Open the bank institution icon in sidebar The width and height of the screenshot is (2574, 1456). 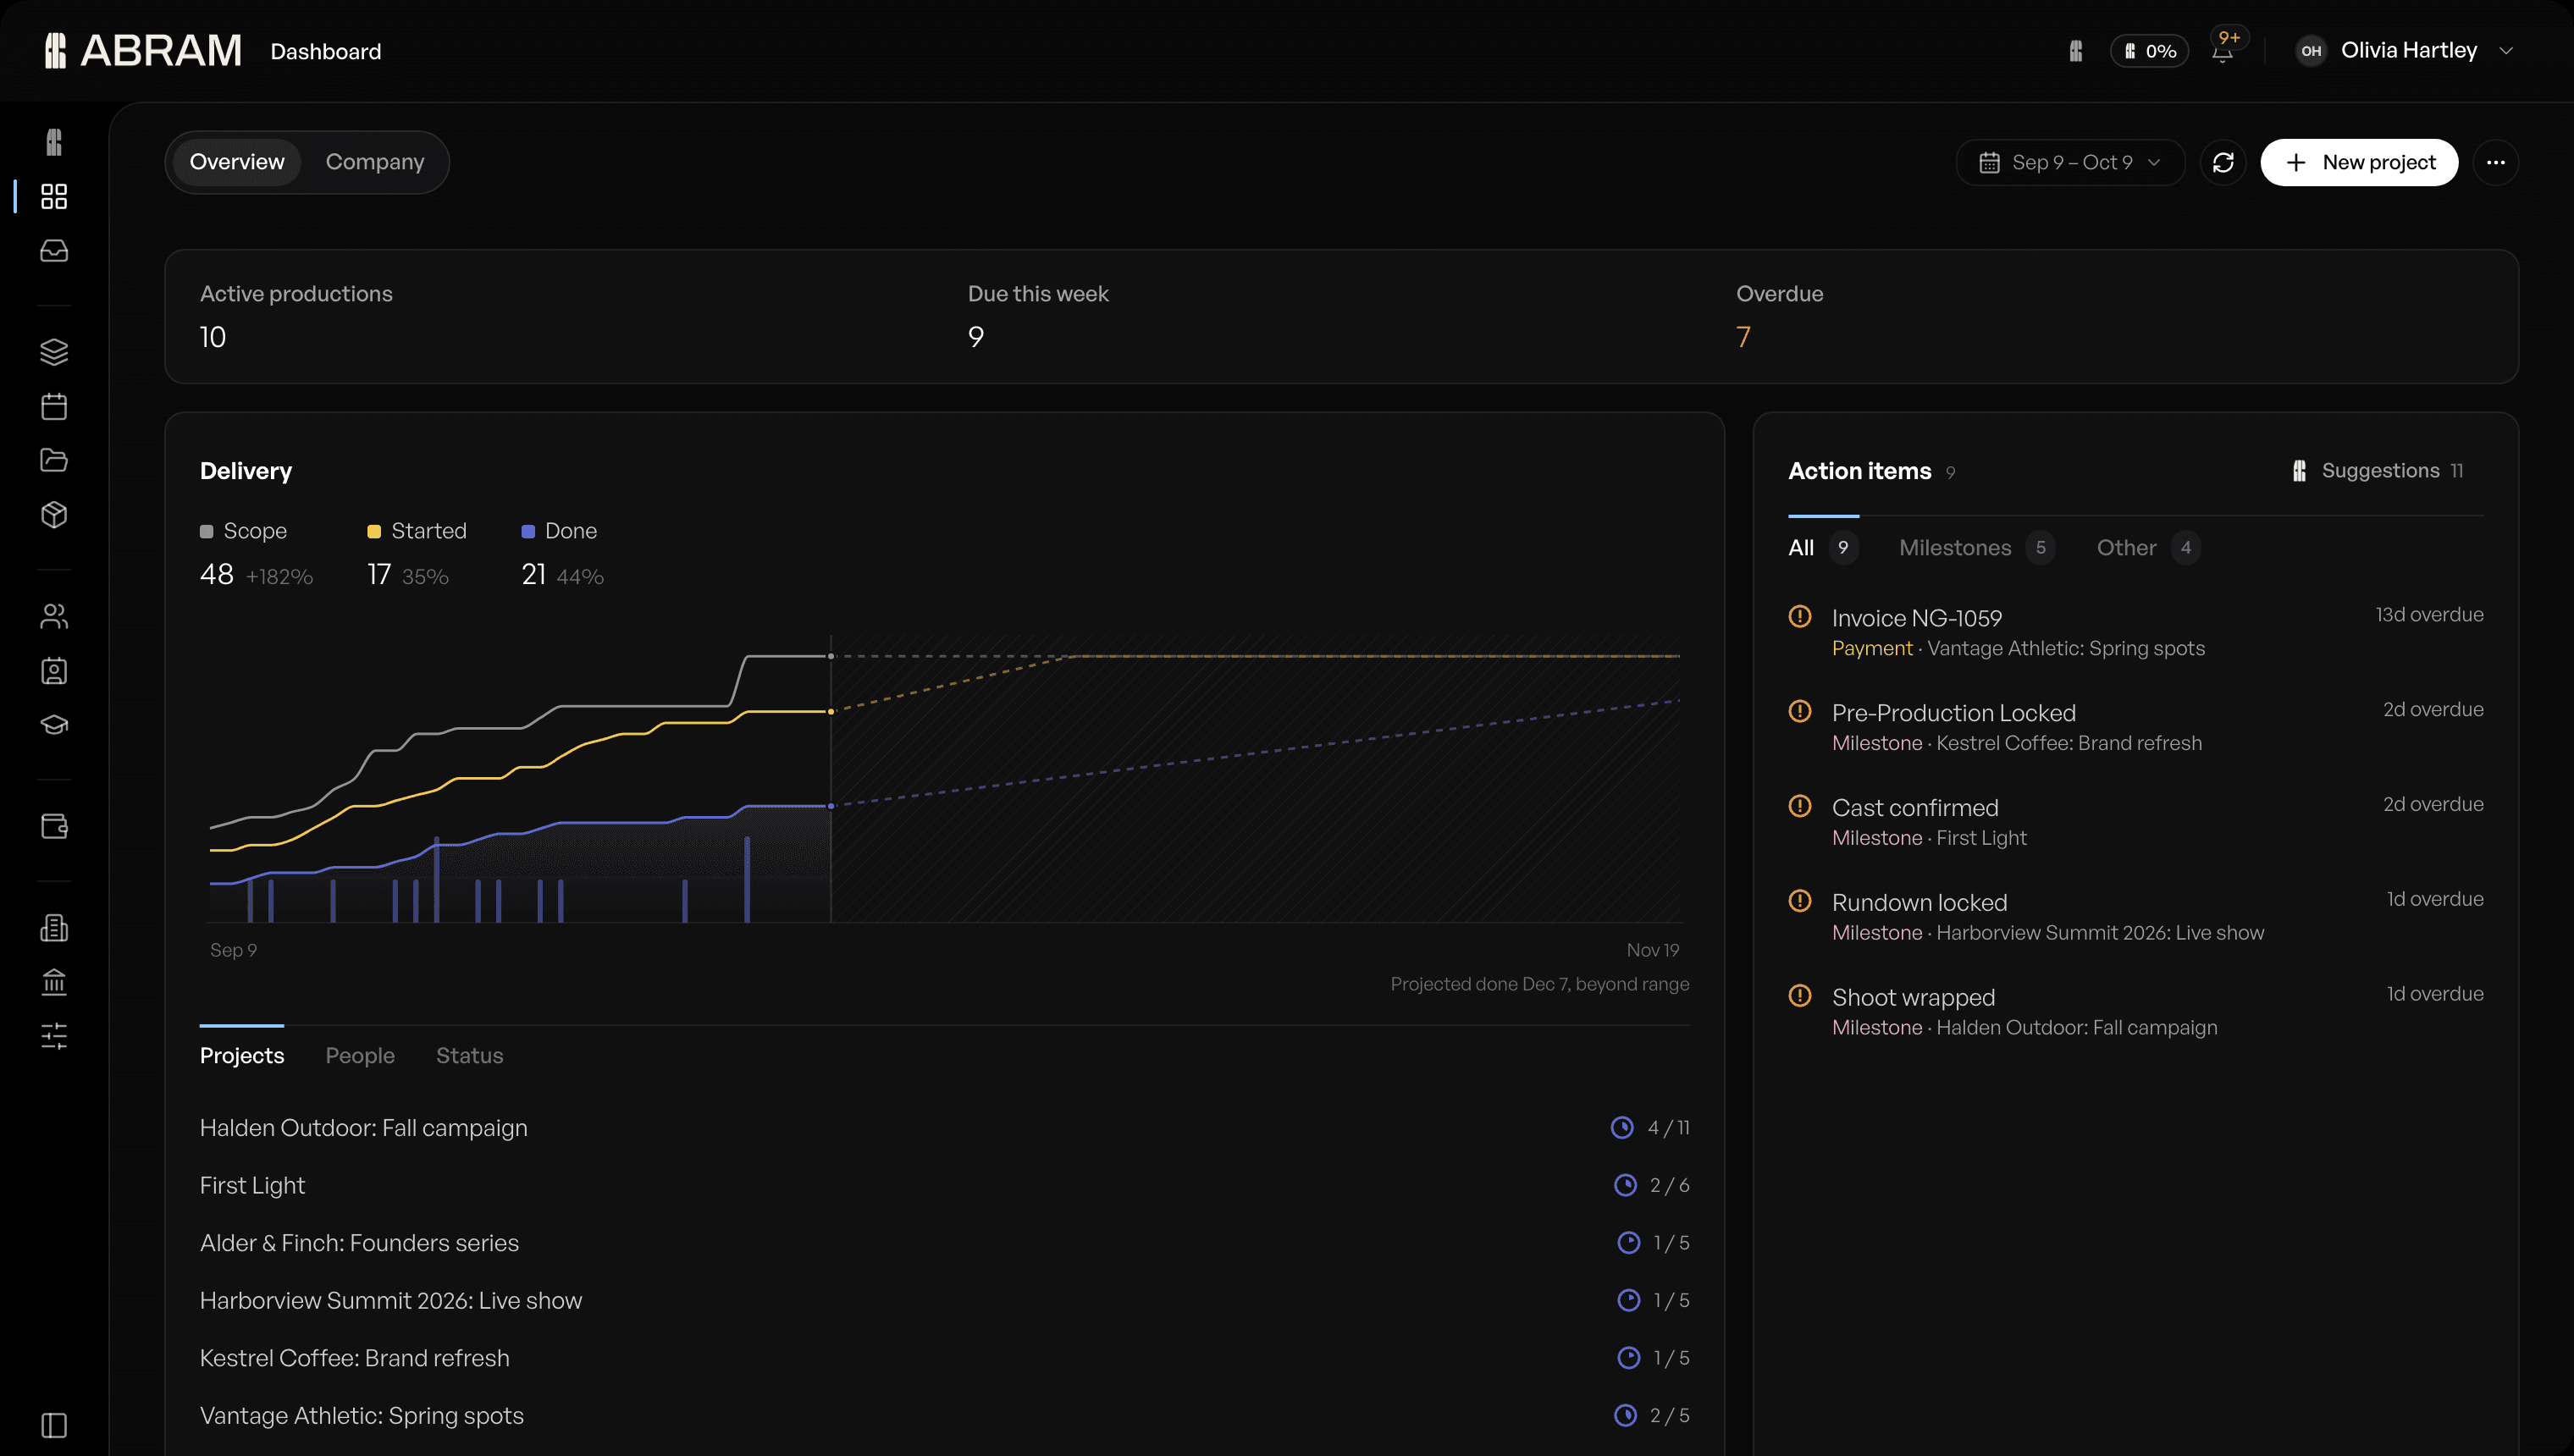click(x=54, y=982)
